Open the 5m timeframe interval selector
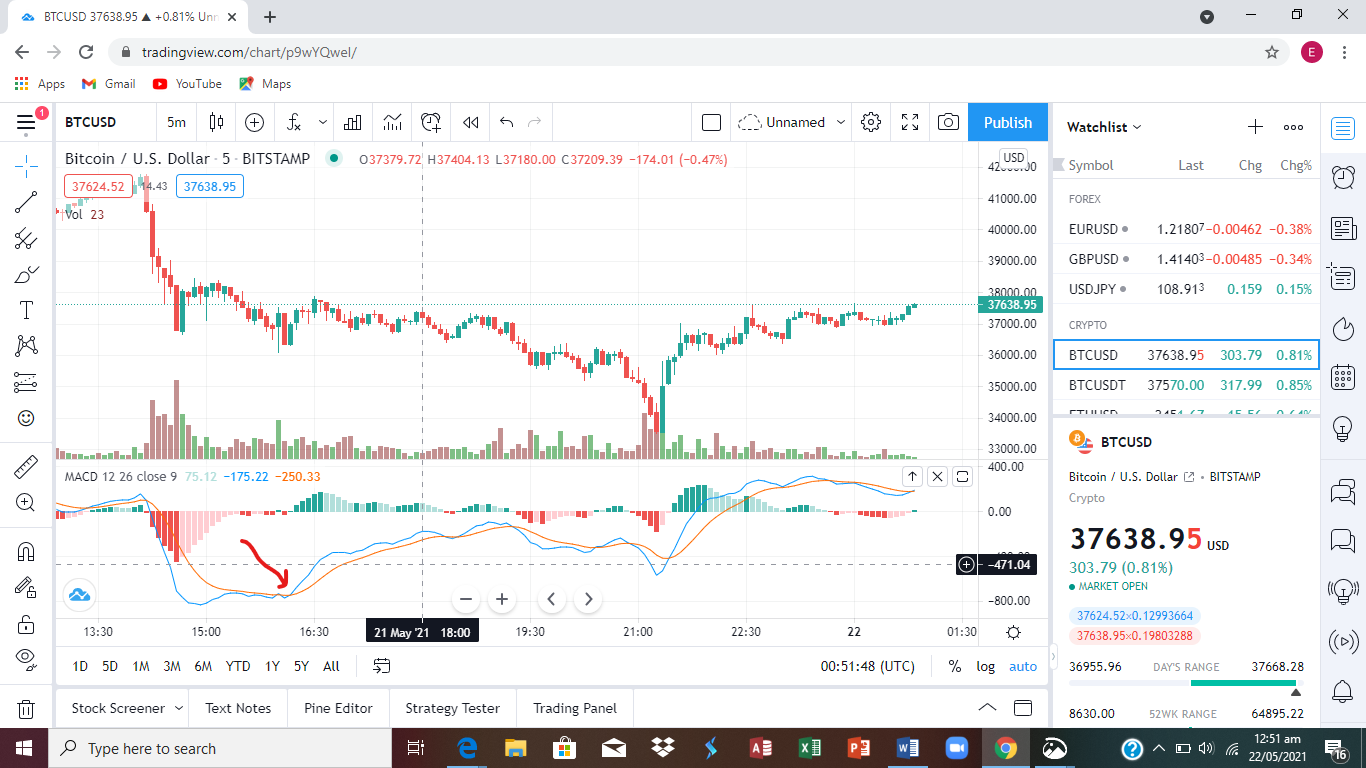 (x=176, y=122)
